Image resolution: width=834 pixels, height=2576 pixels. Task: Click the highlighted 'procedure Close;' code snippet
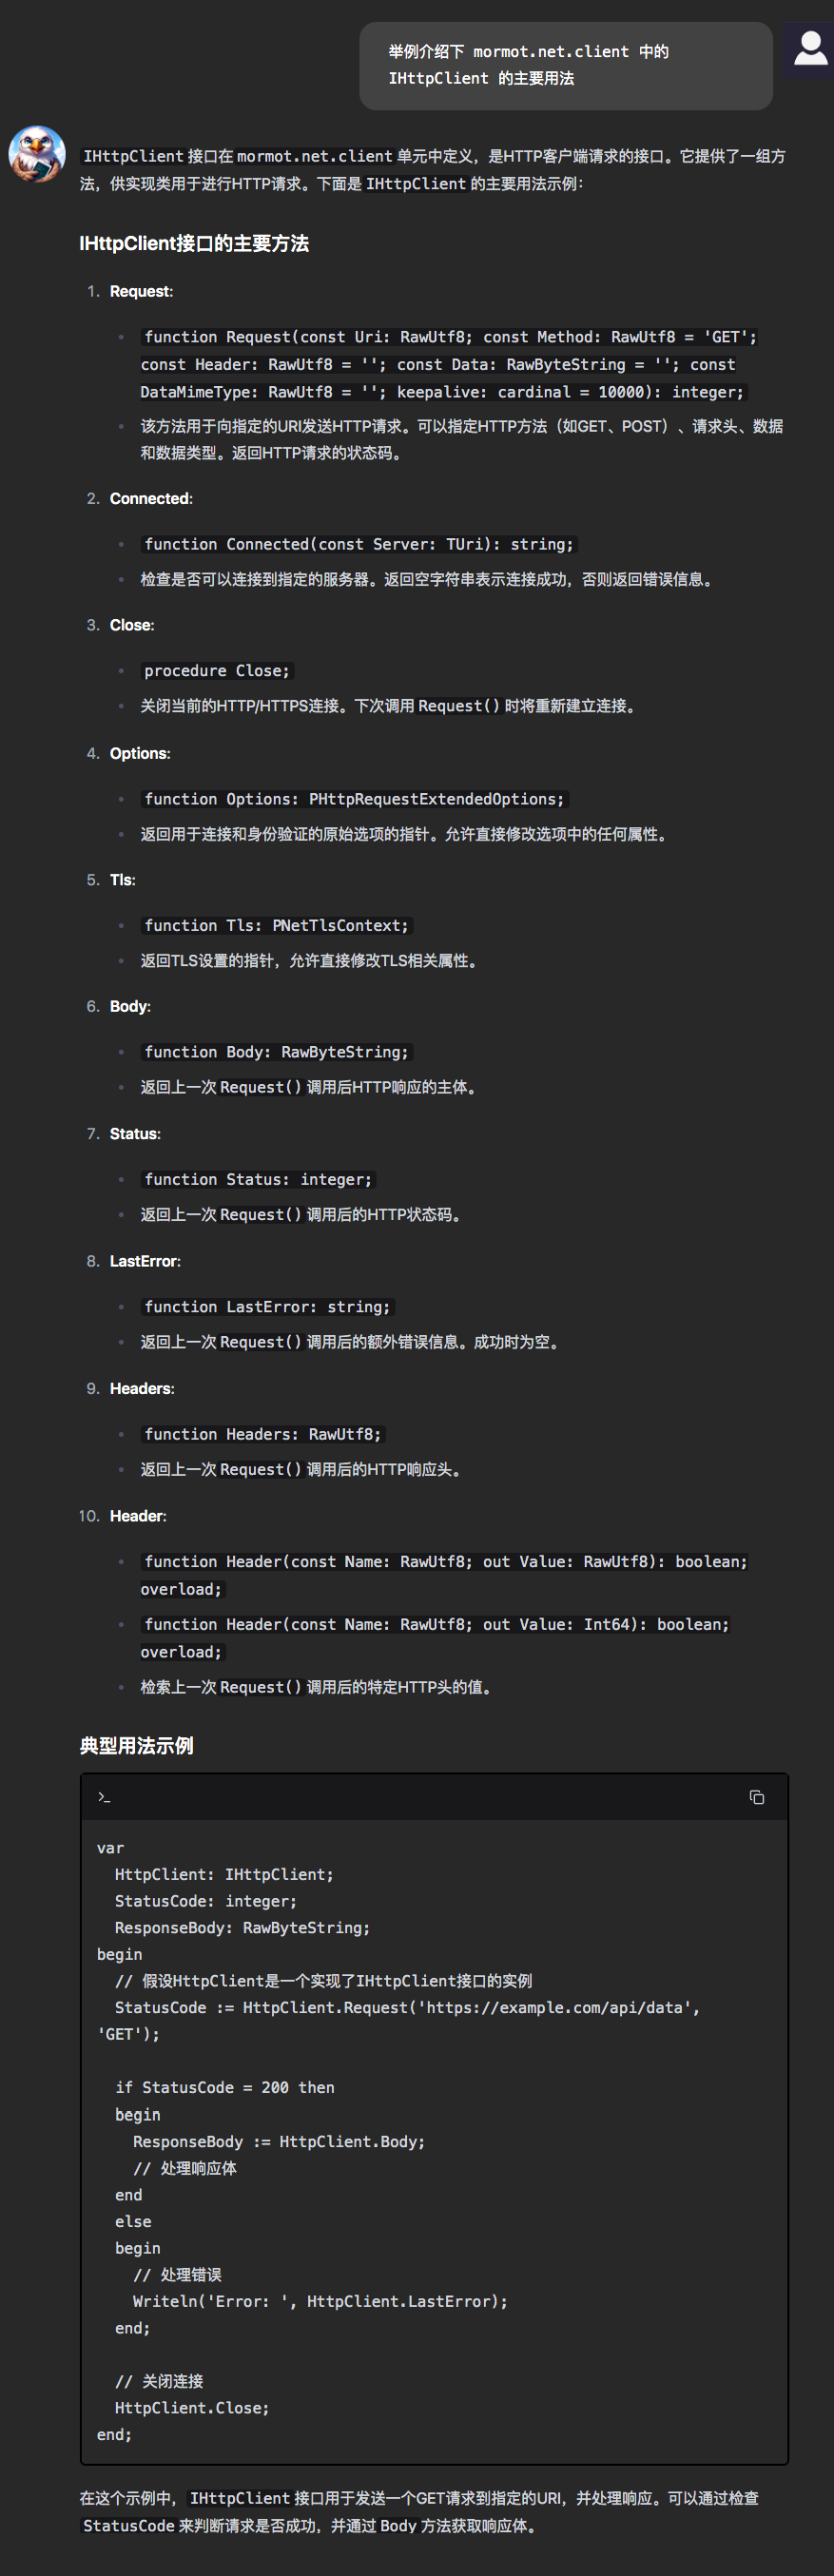[x=216, y=671]
